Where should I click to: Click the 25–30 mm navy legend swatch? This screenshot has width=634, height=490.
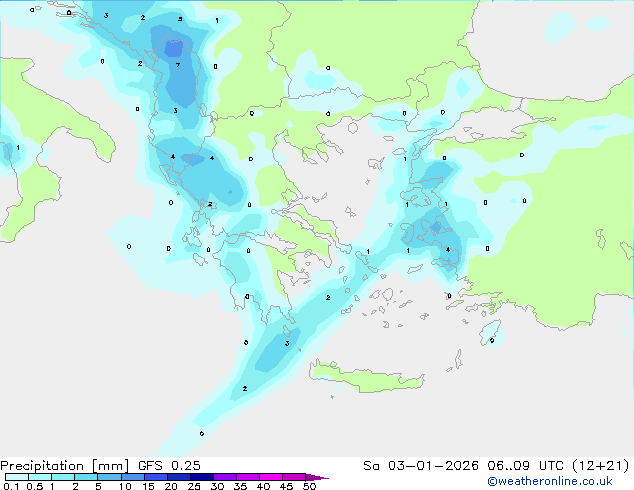[x=202, y=477]
